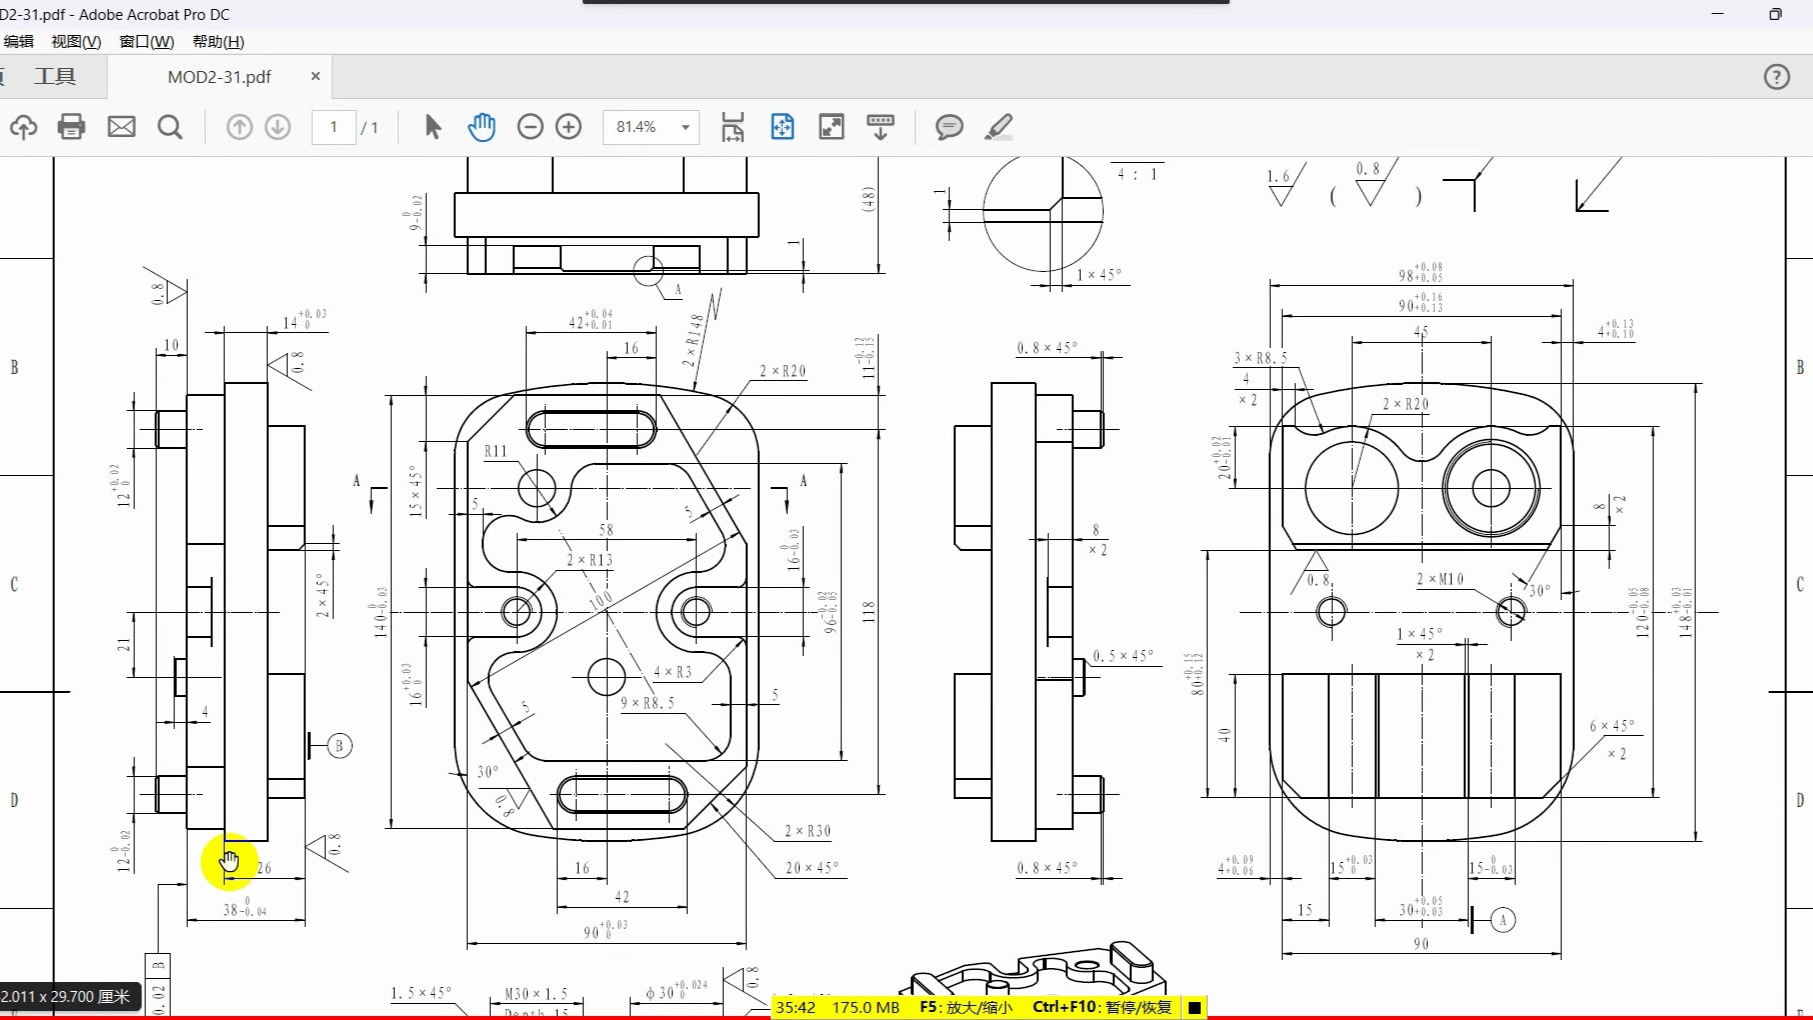Image resolution: width=1813 pixels, height=1020 pixels.
Task: Click the cloud upload icon in toolbar
Action: pos(23,127)
